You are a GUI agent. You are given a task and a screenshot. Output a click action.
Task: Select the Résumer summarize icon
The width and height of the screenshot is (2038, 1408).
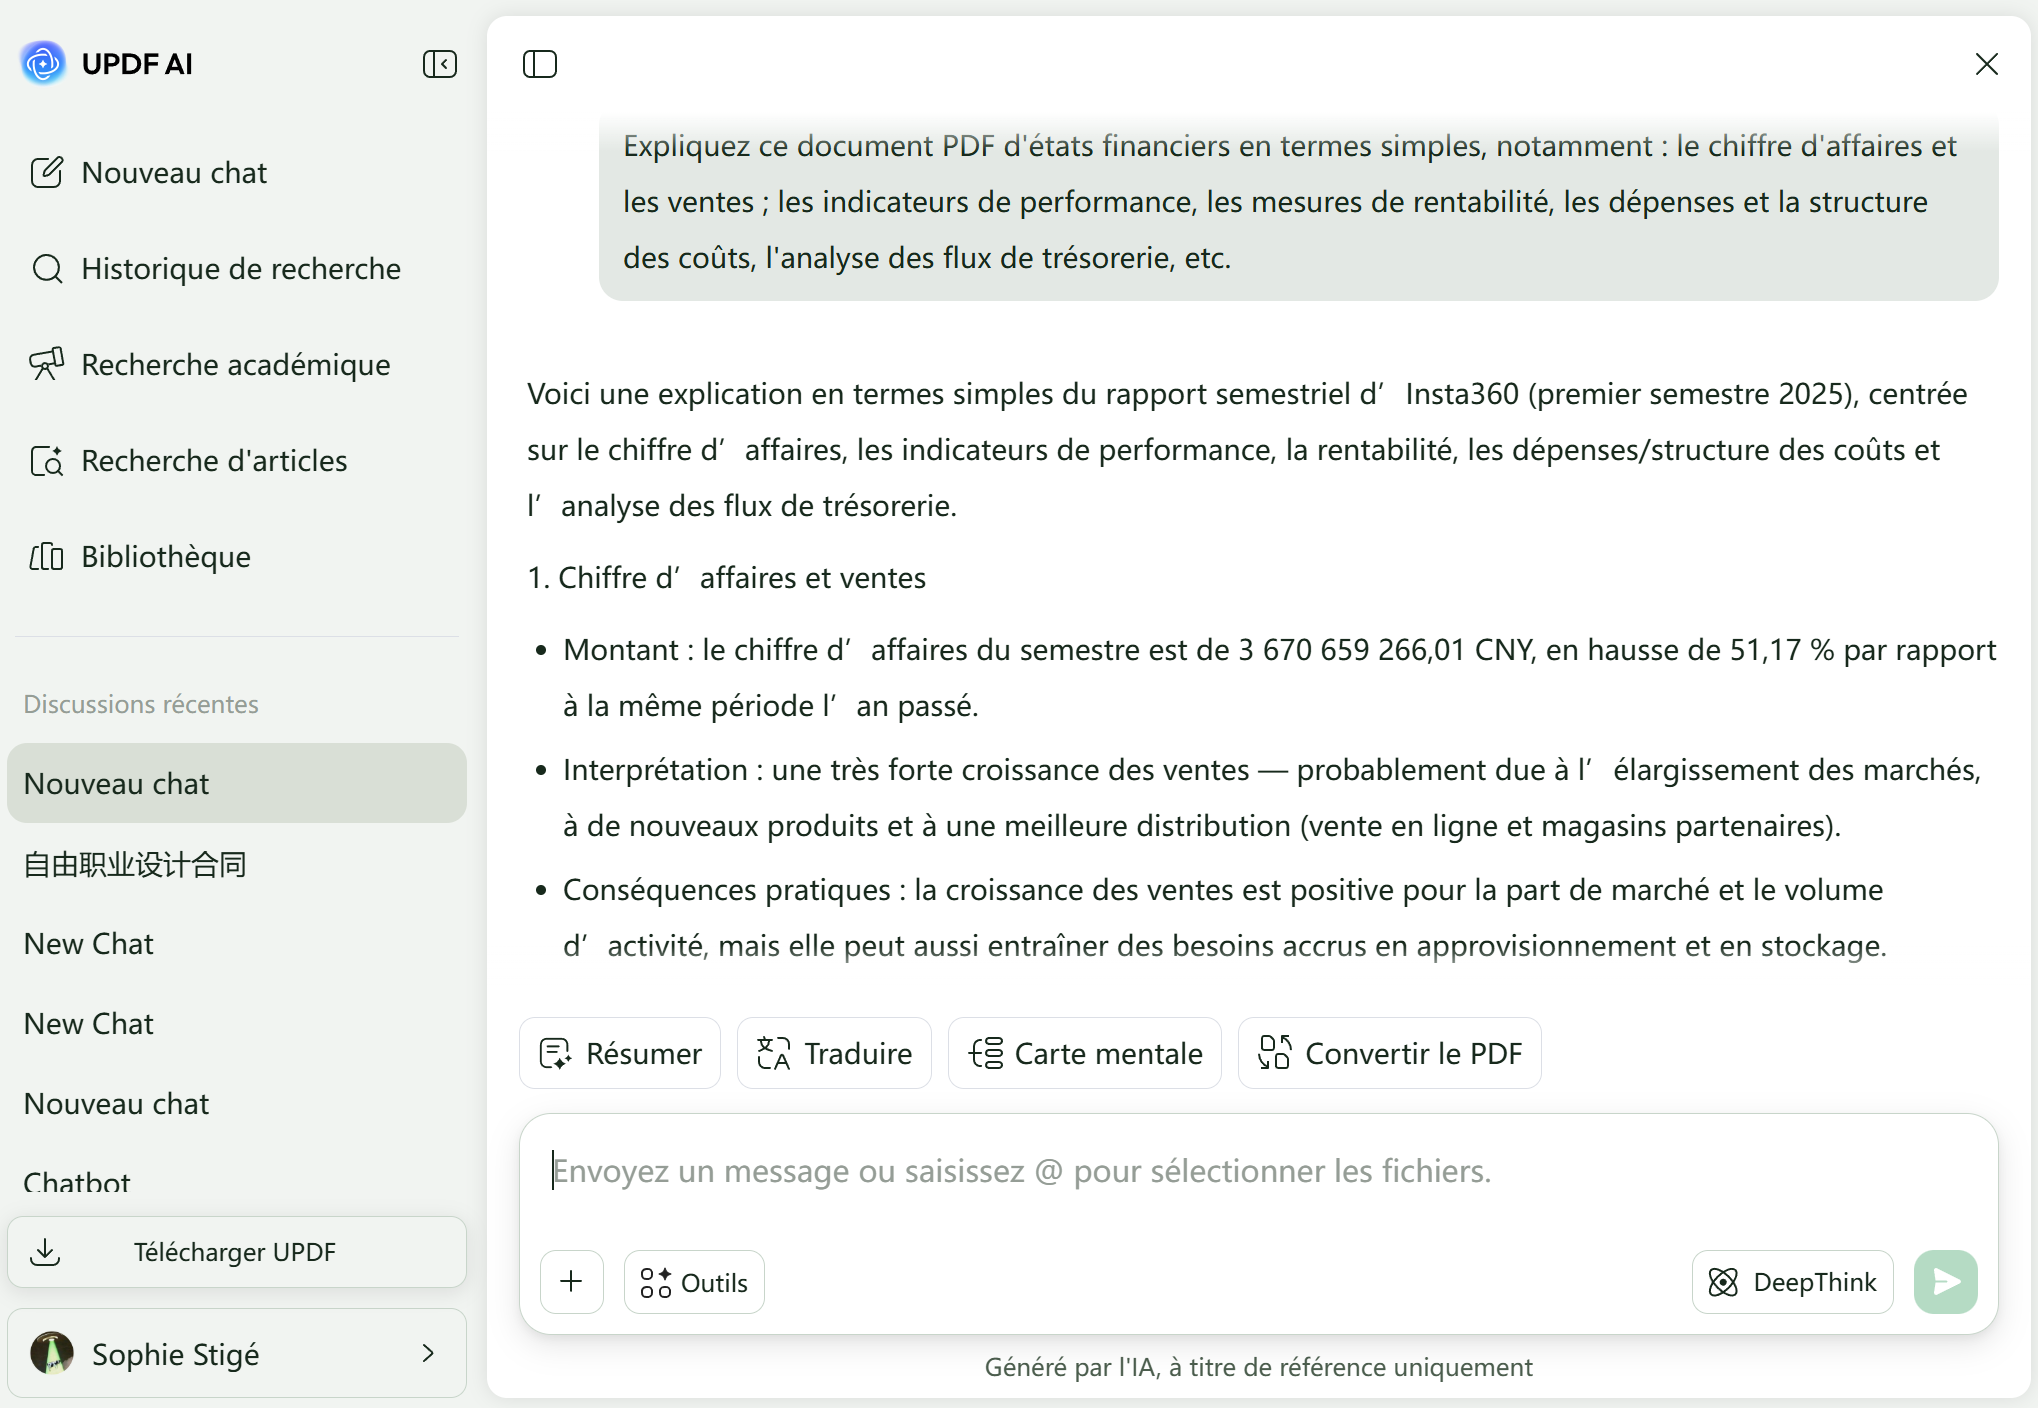(x=556, y=1052)
